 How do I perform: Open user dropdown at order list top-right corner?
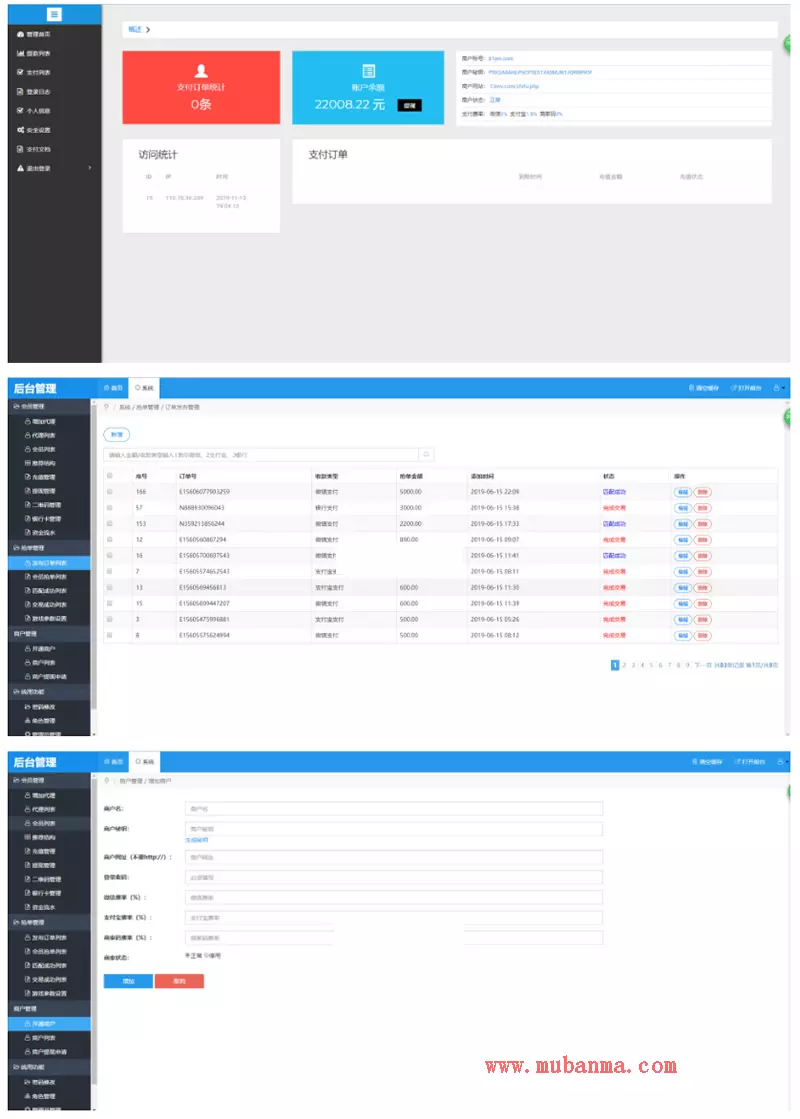(x=781, y=387)
